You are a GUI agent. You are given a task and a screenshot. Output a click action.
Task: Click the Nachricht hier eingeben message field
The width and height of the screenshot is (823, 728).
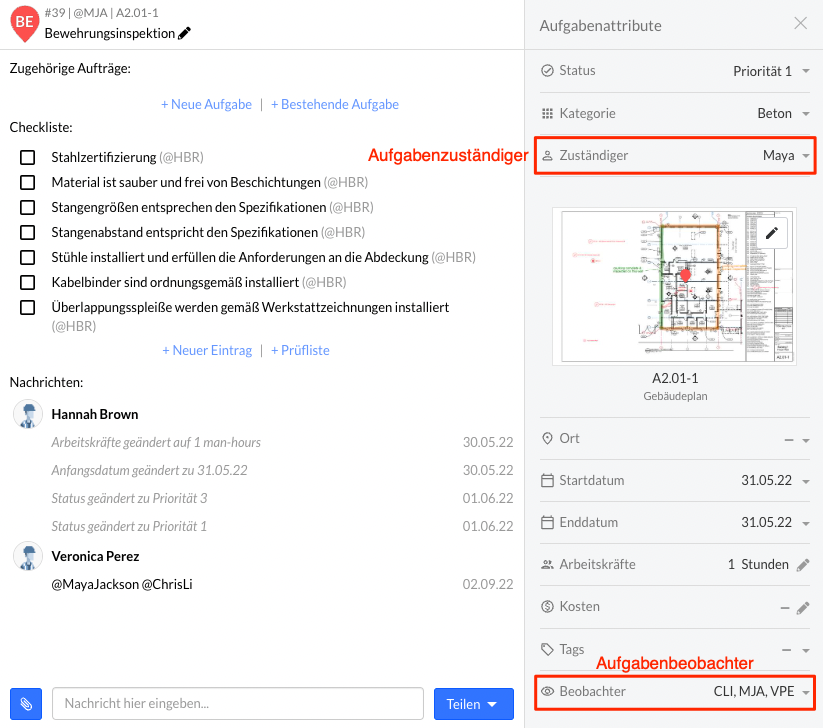point(238,704)
